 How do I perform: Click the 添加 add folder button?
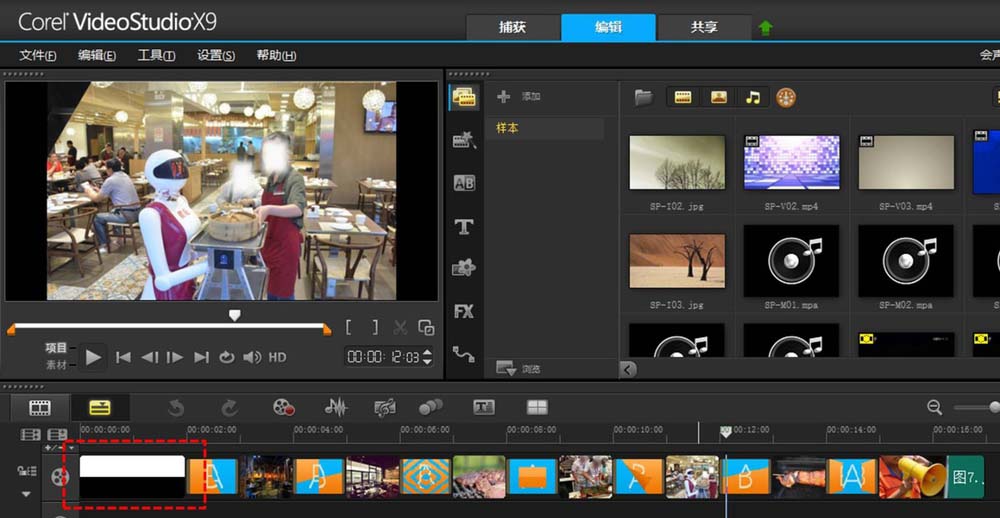[x=518, y=97]
